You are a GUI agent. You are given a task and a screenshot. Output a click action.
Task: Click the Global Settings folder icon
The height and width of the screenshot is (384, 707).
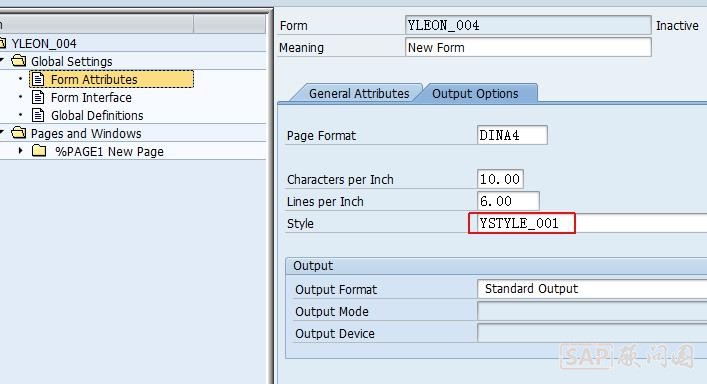(x=19, y=60)
